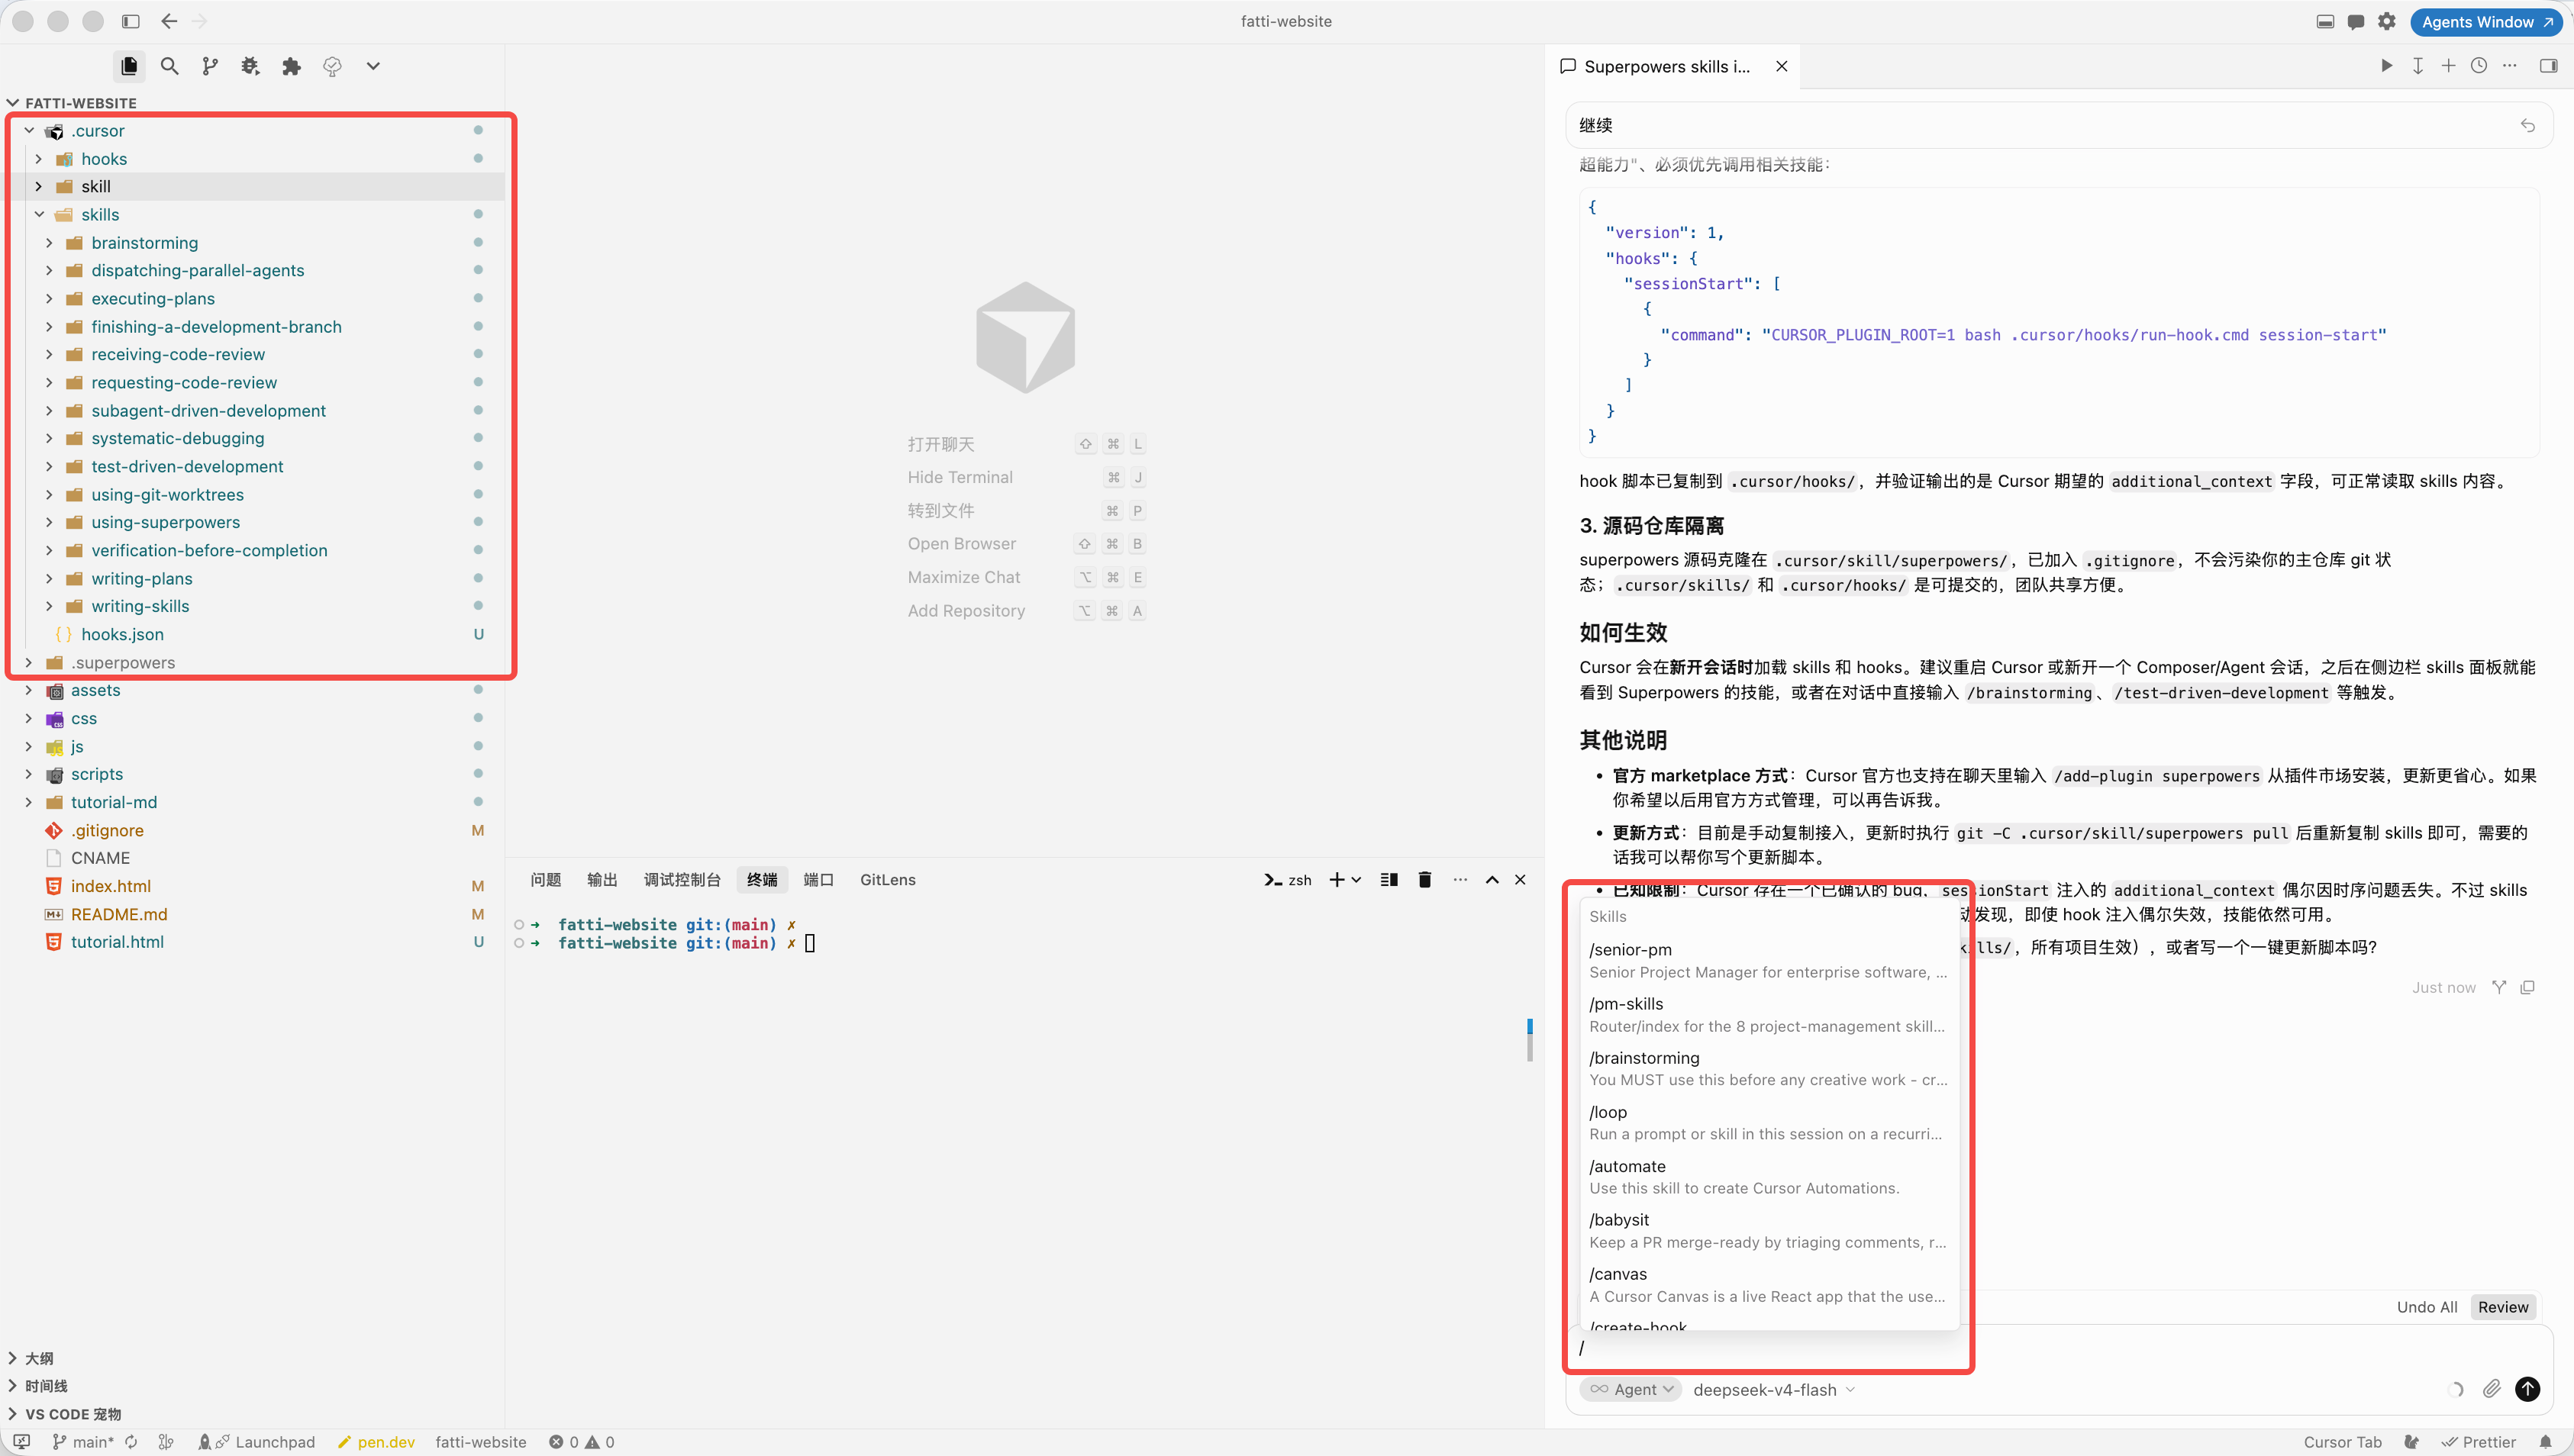Image resolution: width=2574 pixels, height=1456 pixels.
Task: Open chat history clock icon
Action: [2479, 66]
